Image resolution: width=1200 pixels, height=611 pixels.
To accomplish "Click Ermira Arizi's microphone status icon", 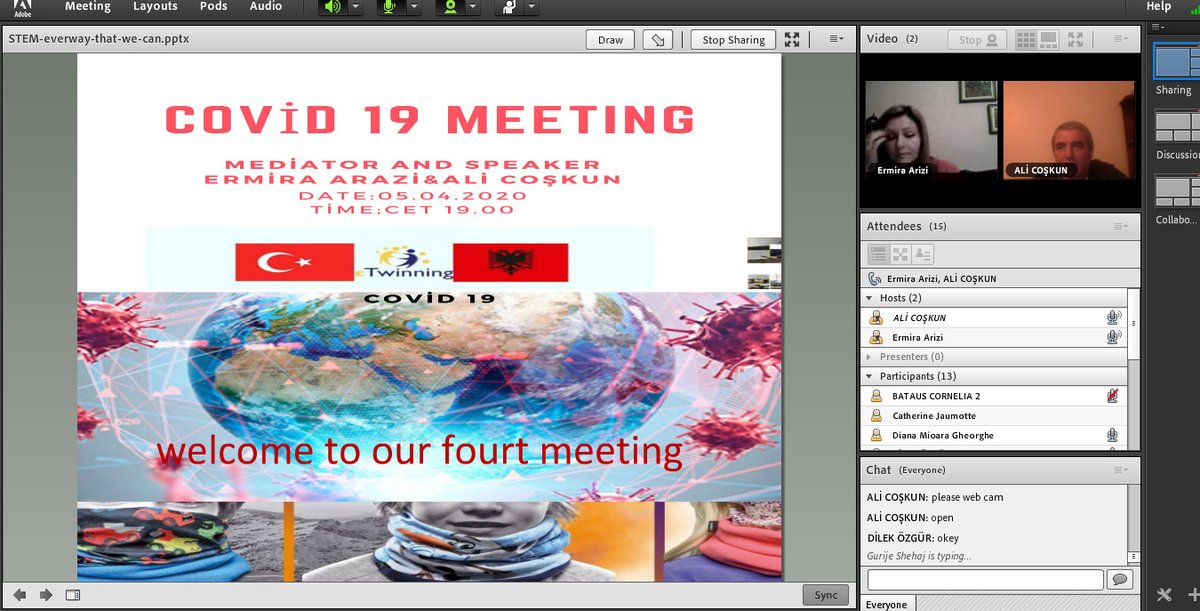I will pyautogui.click(x=1113, y=338).
